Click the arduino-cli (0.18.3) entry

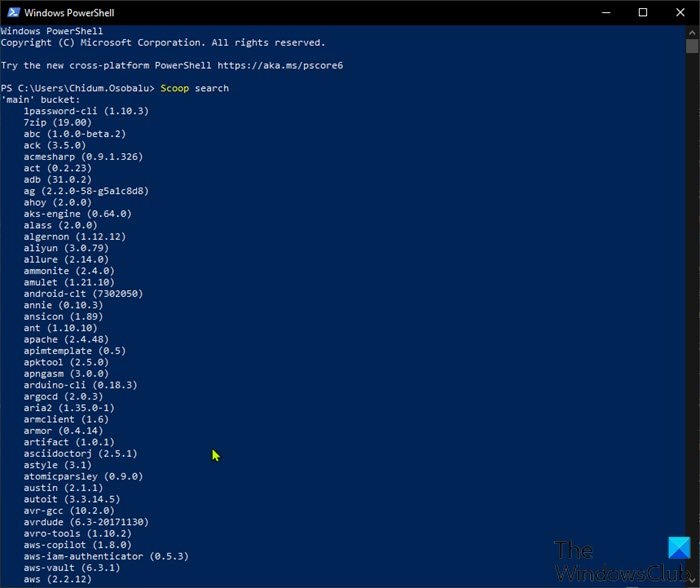click(80, 385)
